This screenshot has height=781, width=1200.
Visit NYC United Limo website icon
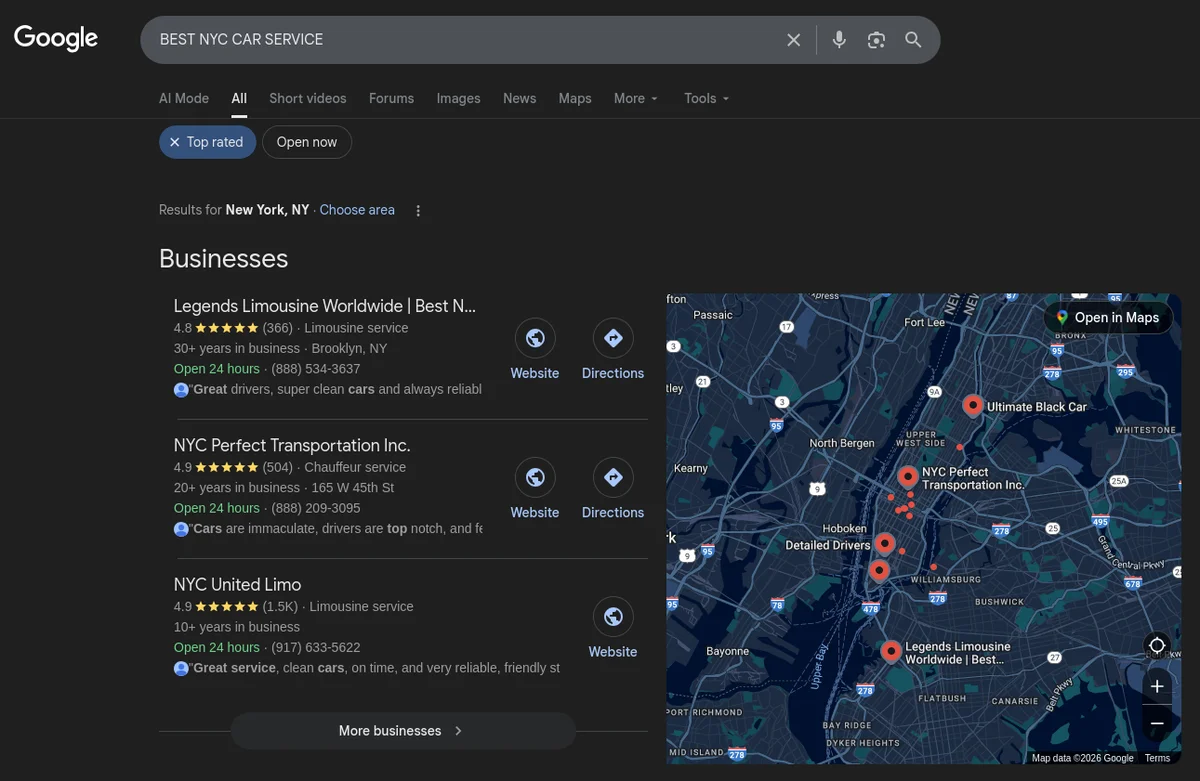click(x=613, y=617)
